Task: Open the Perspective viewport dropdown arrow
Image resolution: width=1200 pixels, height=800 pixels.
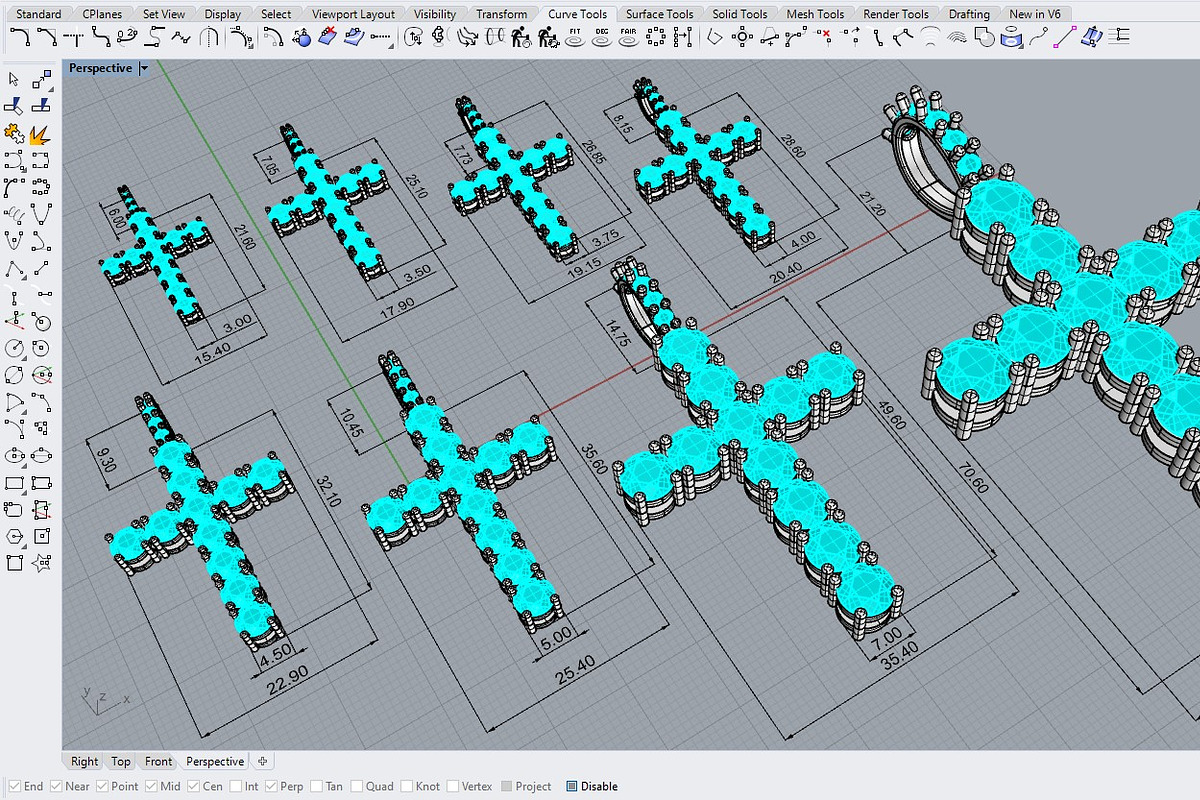Action: pos(144,68)
